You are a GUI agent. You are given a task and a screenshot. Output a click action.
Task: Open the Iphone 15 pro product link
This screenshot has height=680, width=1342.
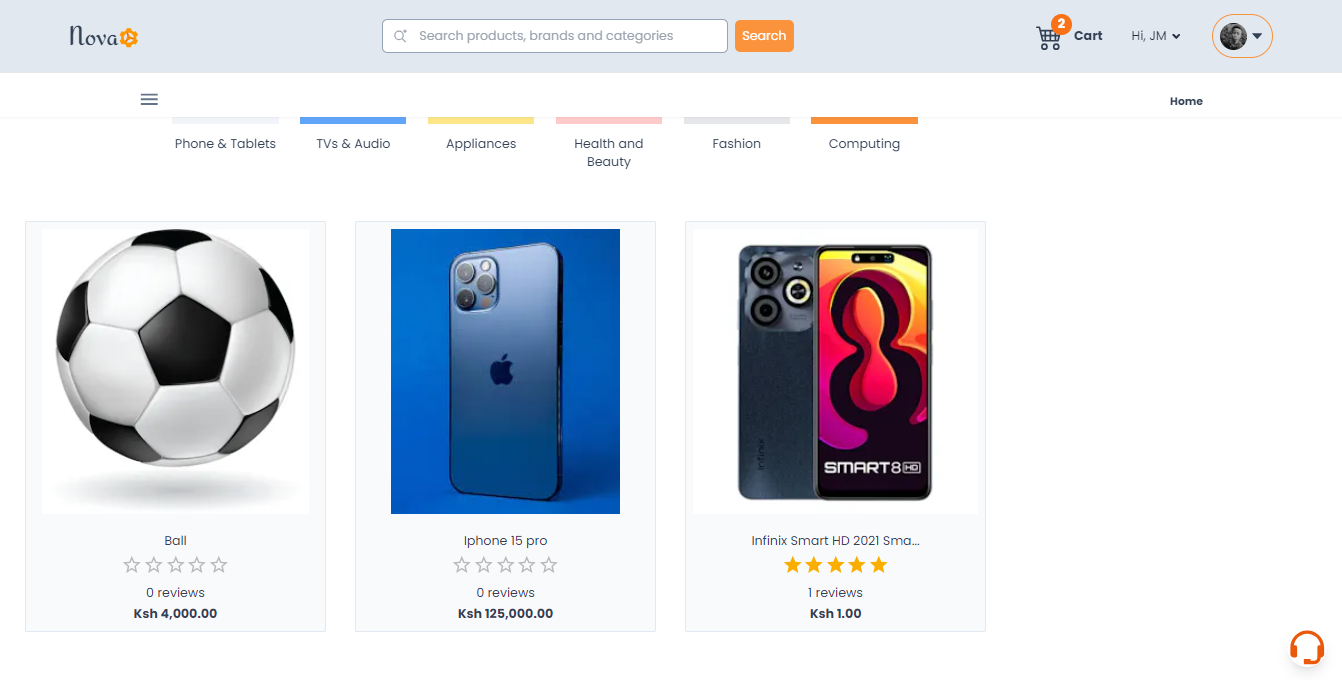click(x=505, y=541)
